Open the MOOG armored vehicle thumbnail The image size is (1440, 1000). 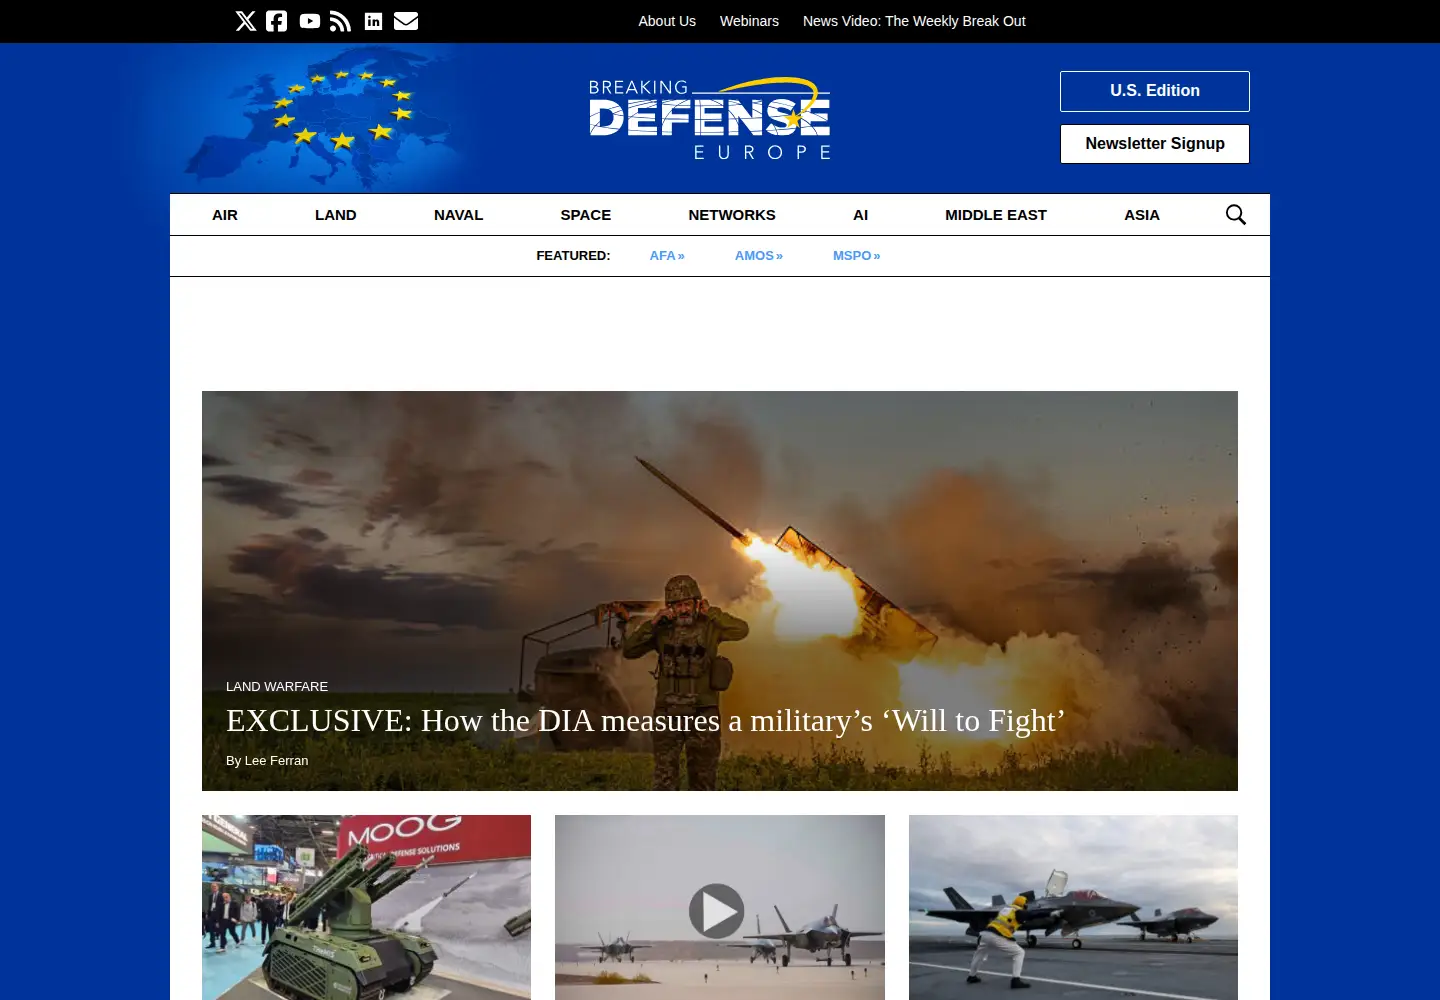[366, 907]
